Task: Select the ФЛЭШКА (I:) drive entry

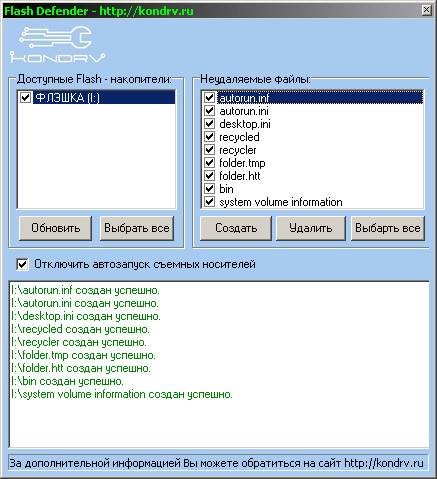Action: [x=104, y=98]
